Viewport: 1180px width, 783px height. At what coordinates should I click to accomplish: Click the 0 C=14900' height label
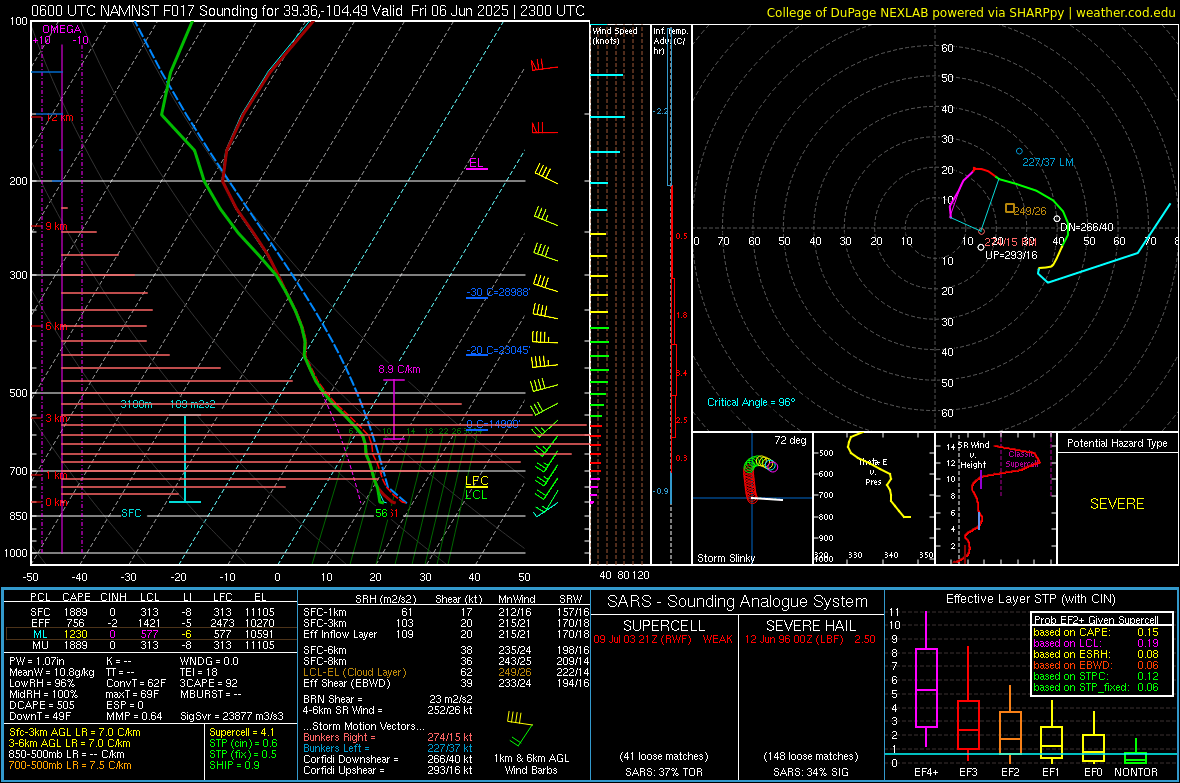coord(493,424)
